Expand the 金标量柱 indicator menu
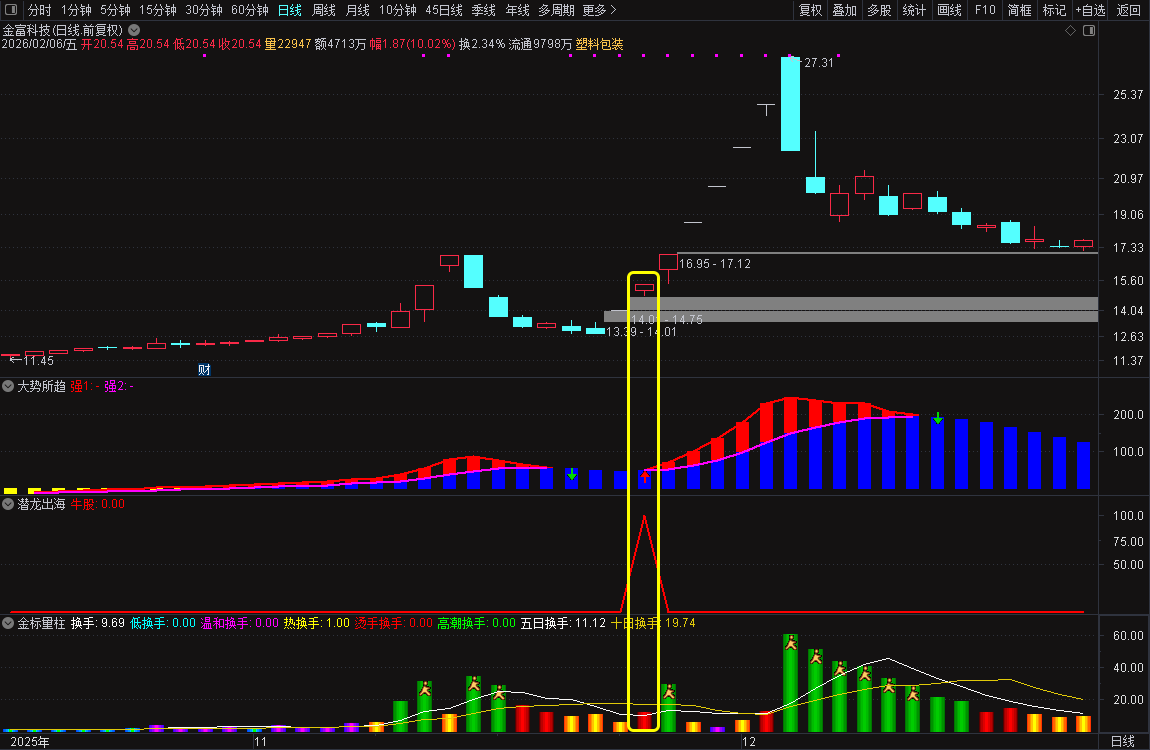Screen dimensions: 1150x750 [8, 622]
